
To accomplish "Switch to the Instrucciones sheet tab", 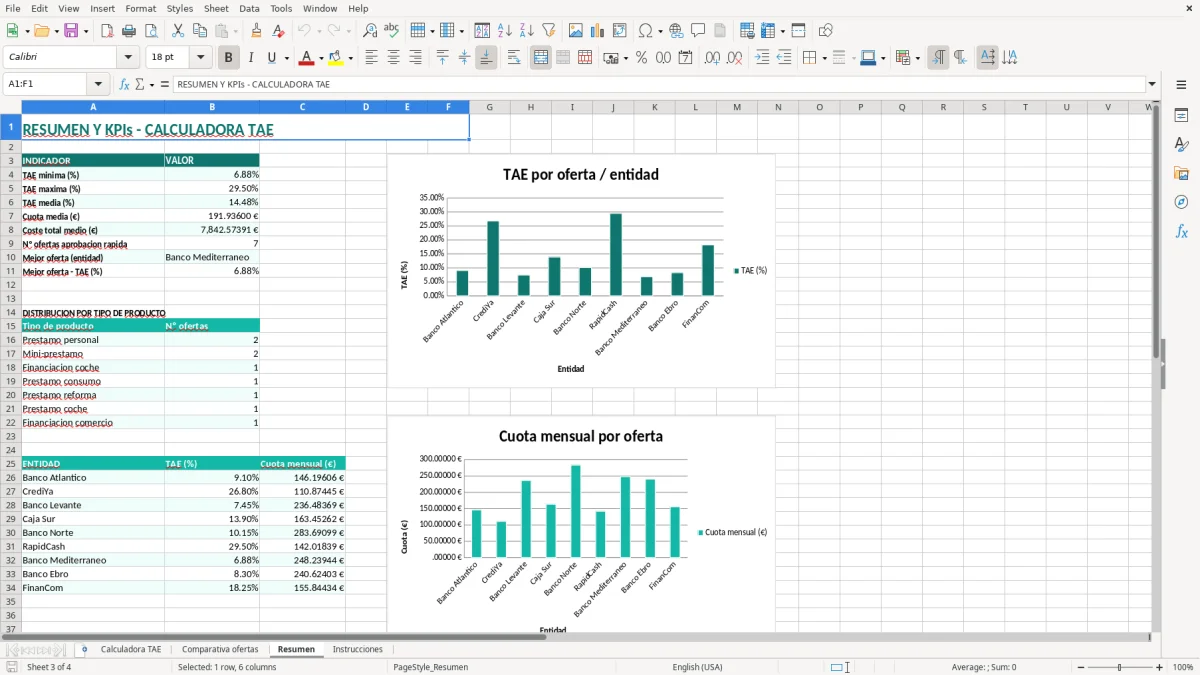I will tap(357, 649).
